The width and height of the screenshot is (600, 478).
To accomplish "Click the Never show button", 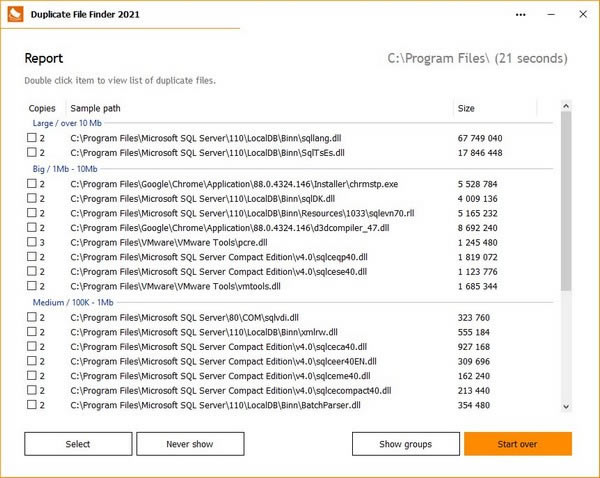I will point(190,444).
